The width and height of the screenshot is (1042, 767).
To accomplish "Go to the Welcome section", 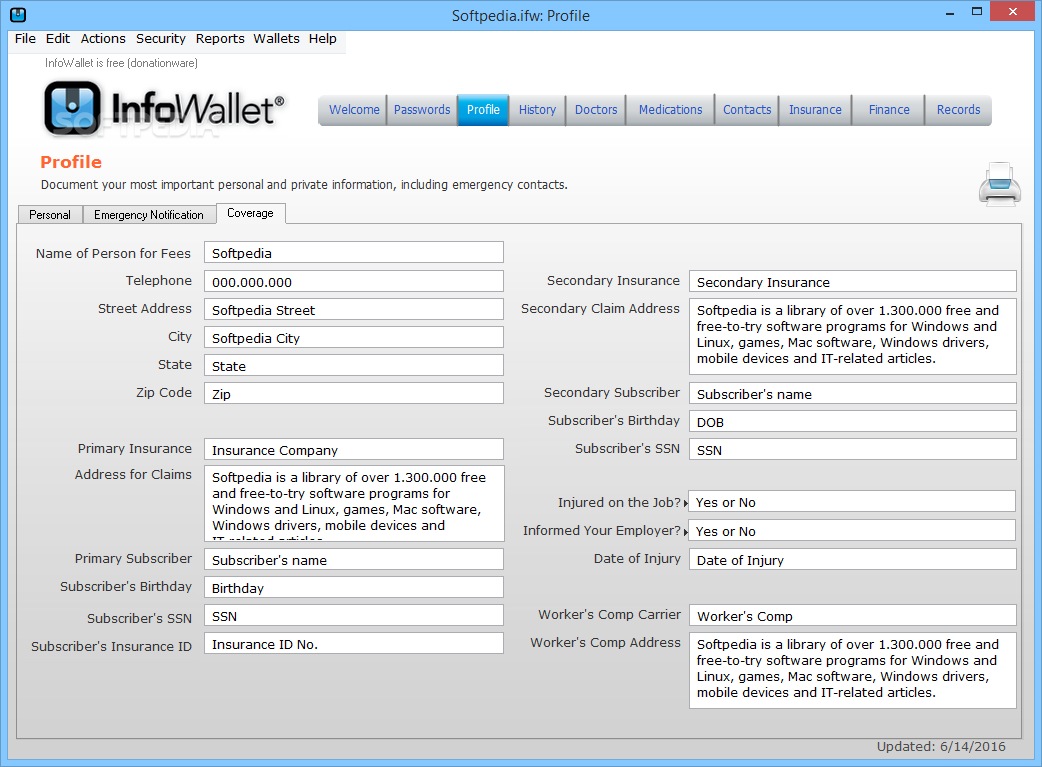I will (354, 110).
